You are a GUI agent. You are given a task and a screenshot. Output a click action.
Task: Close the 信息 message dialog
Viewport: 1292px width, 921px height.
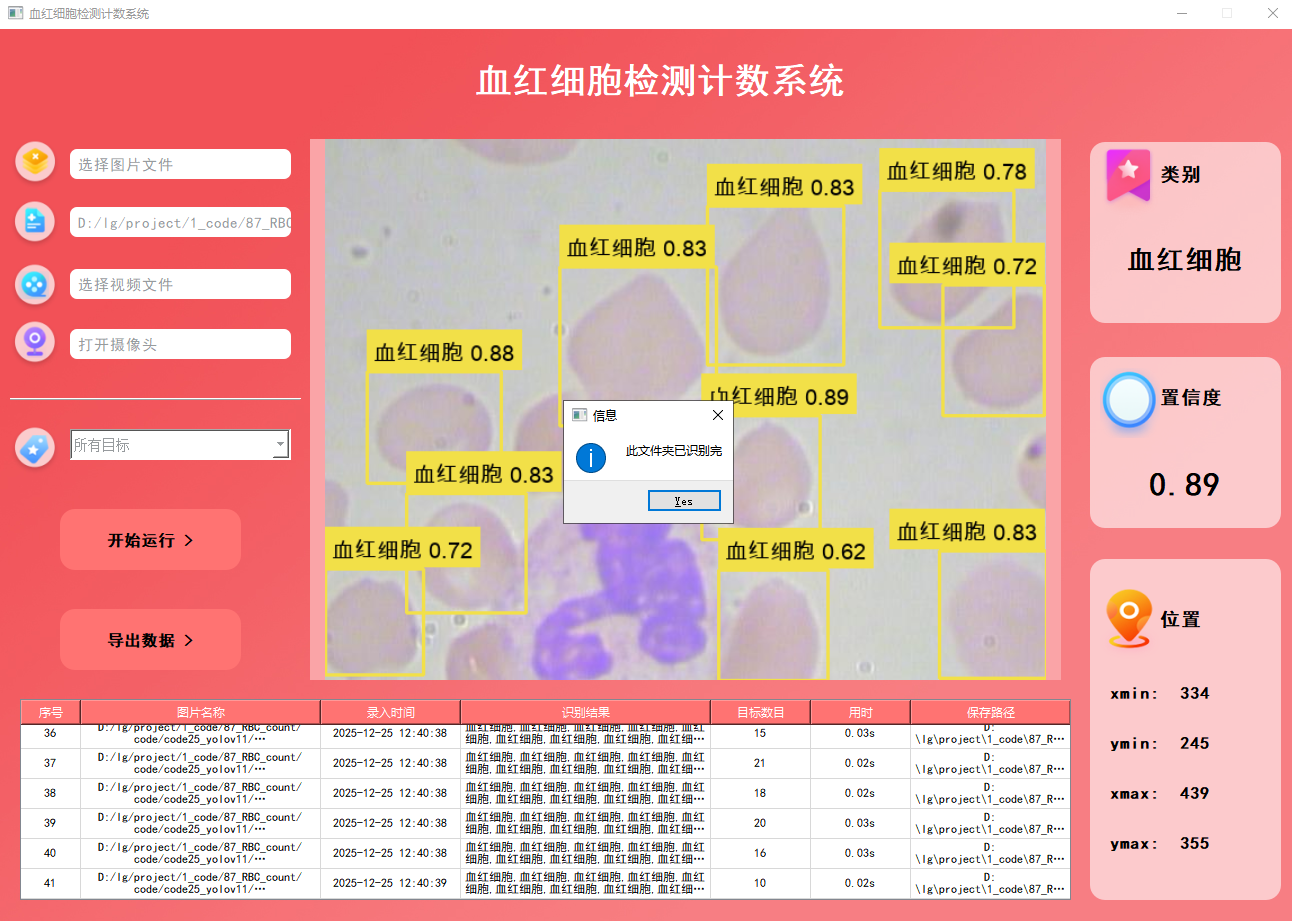(717, 414)
